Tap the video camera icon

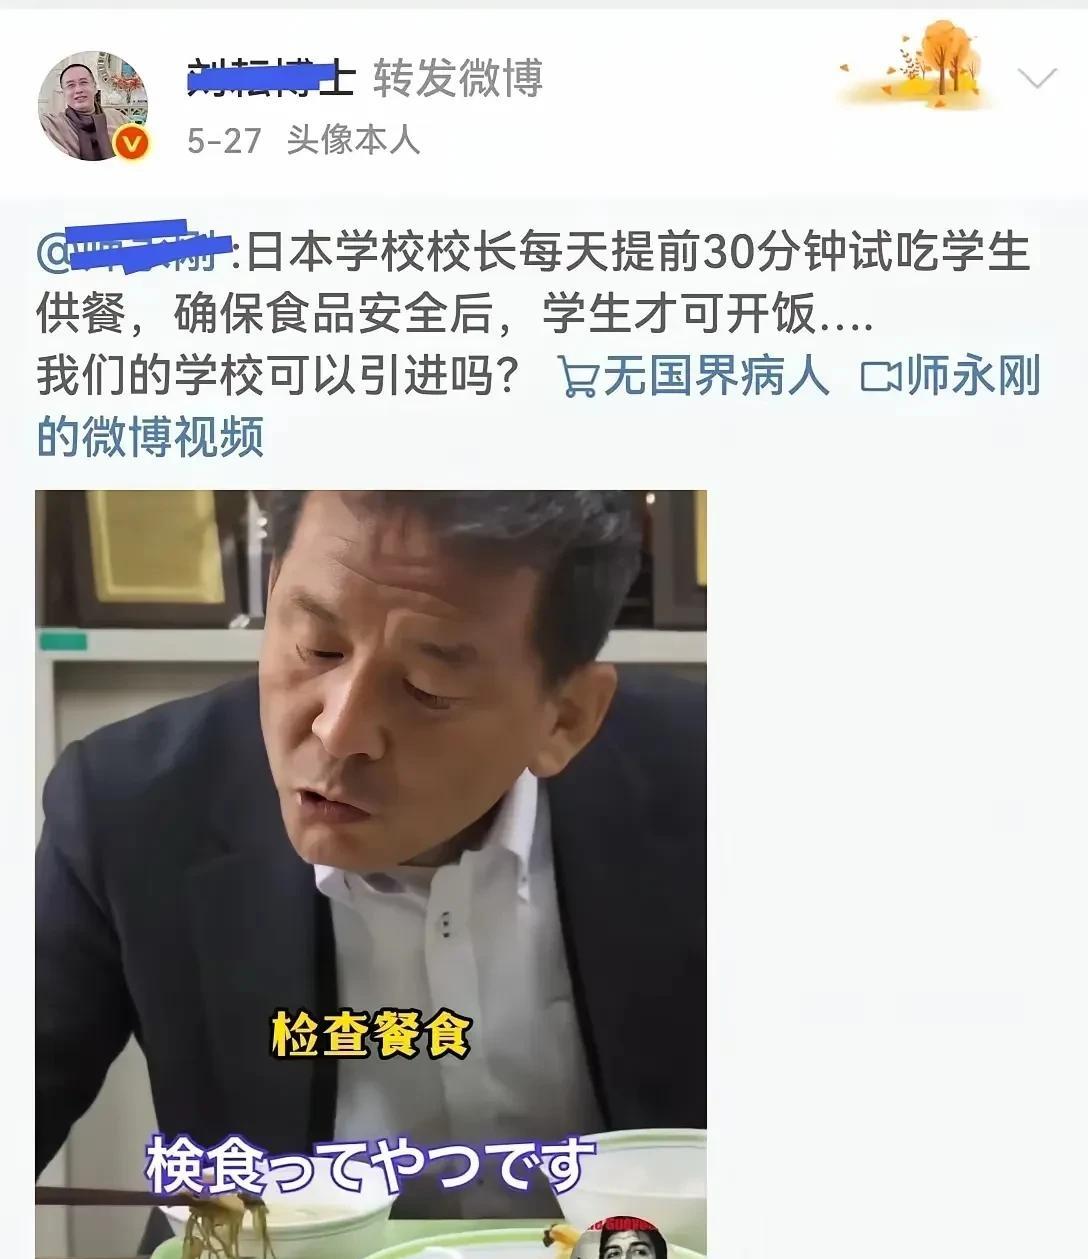[x=880, y=377]
